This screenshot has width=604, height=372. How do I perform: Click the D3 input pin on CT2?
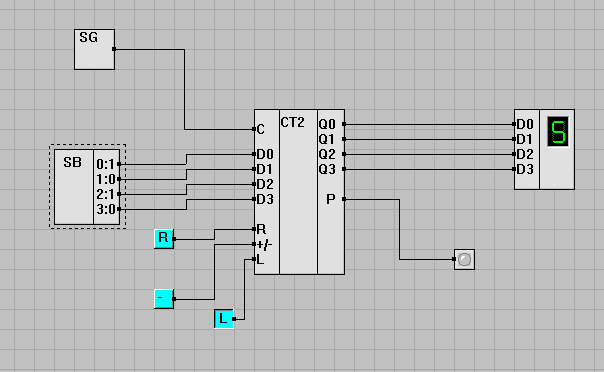(254, 199)
